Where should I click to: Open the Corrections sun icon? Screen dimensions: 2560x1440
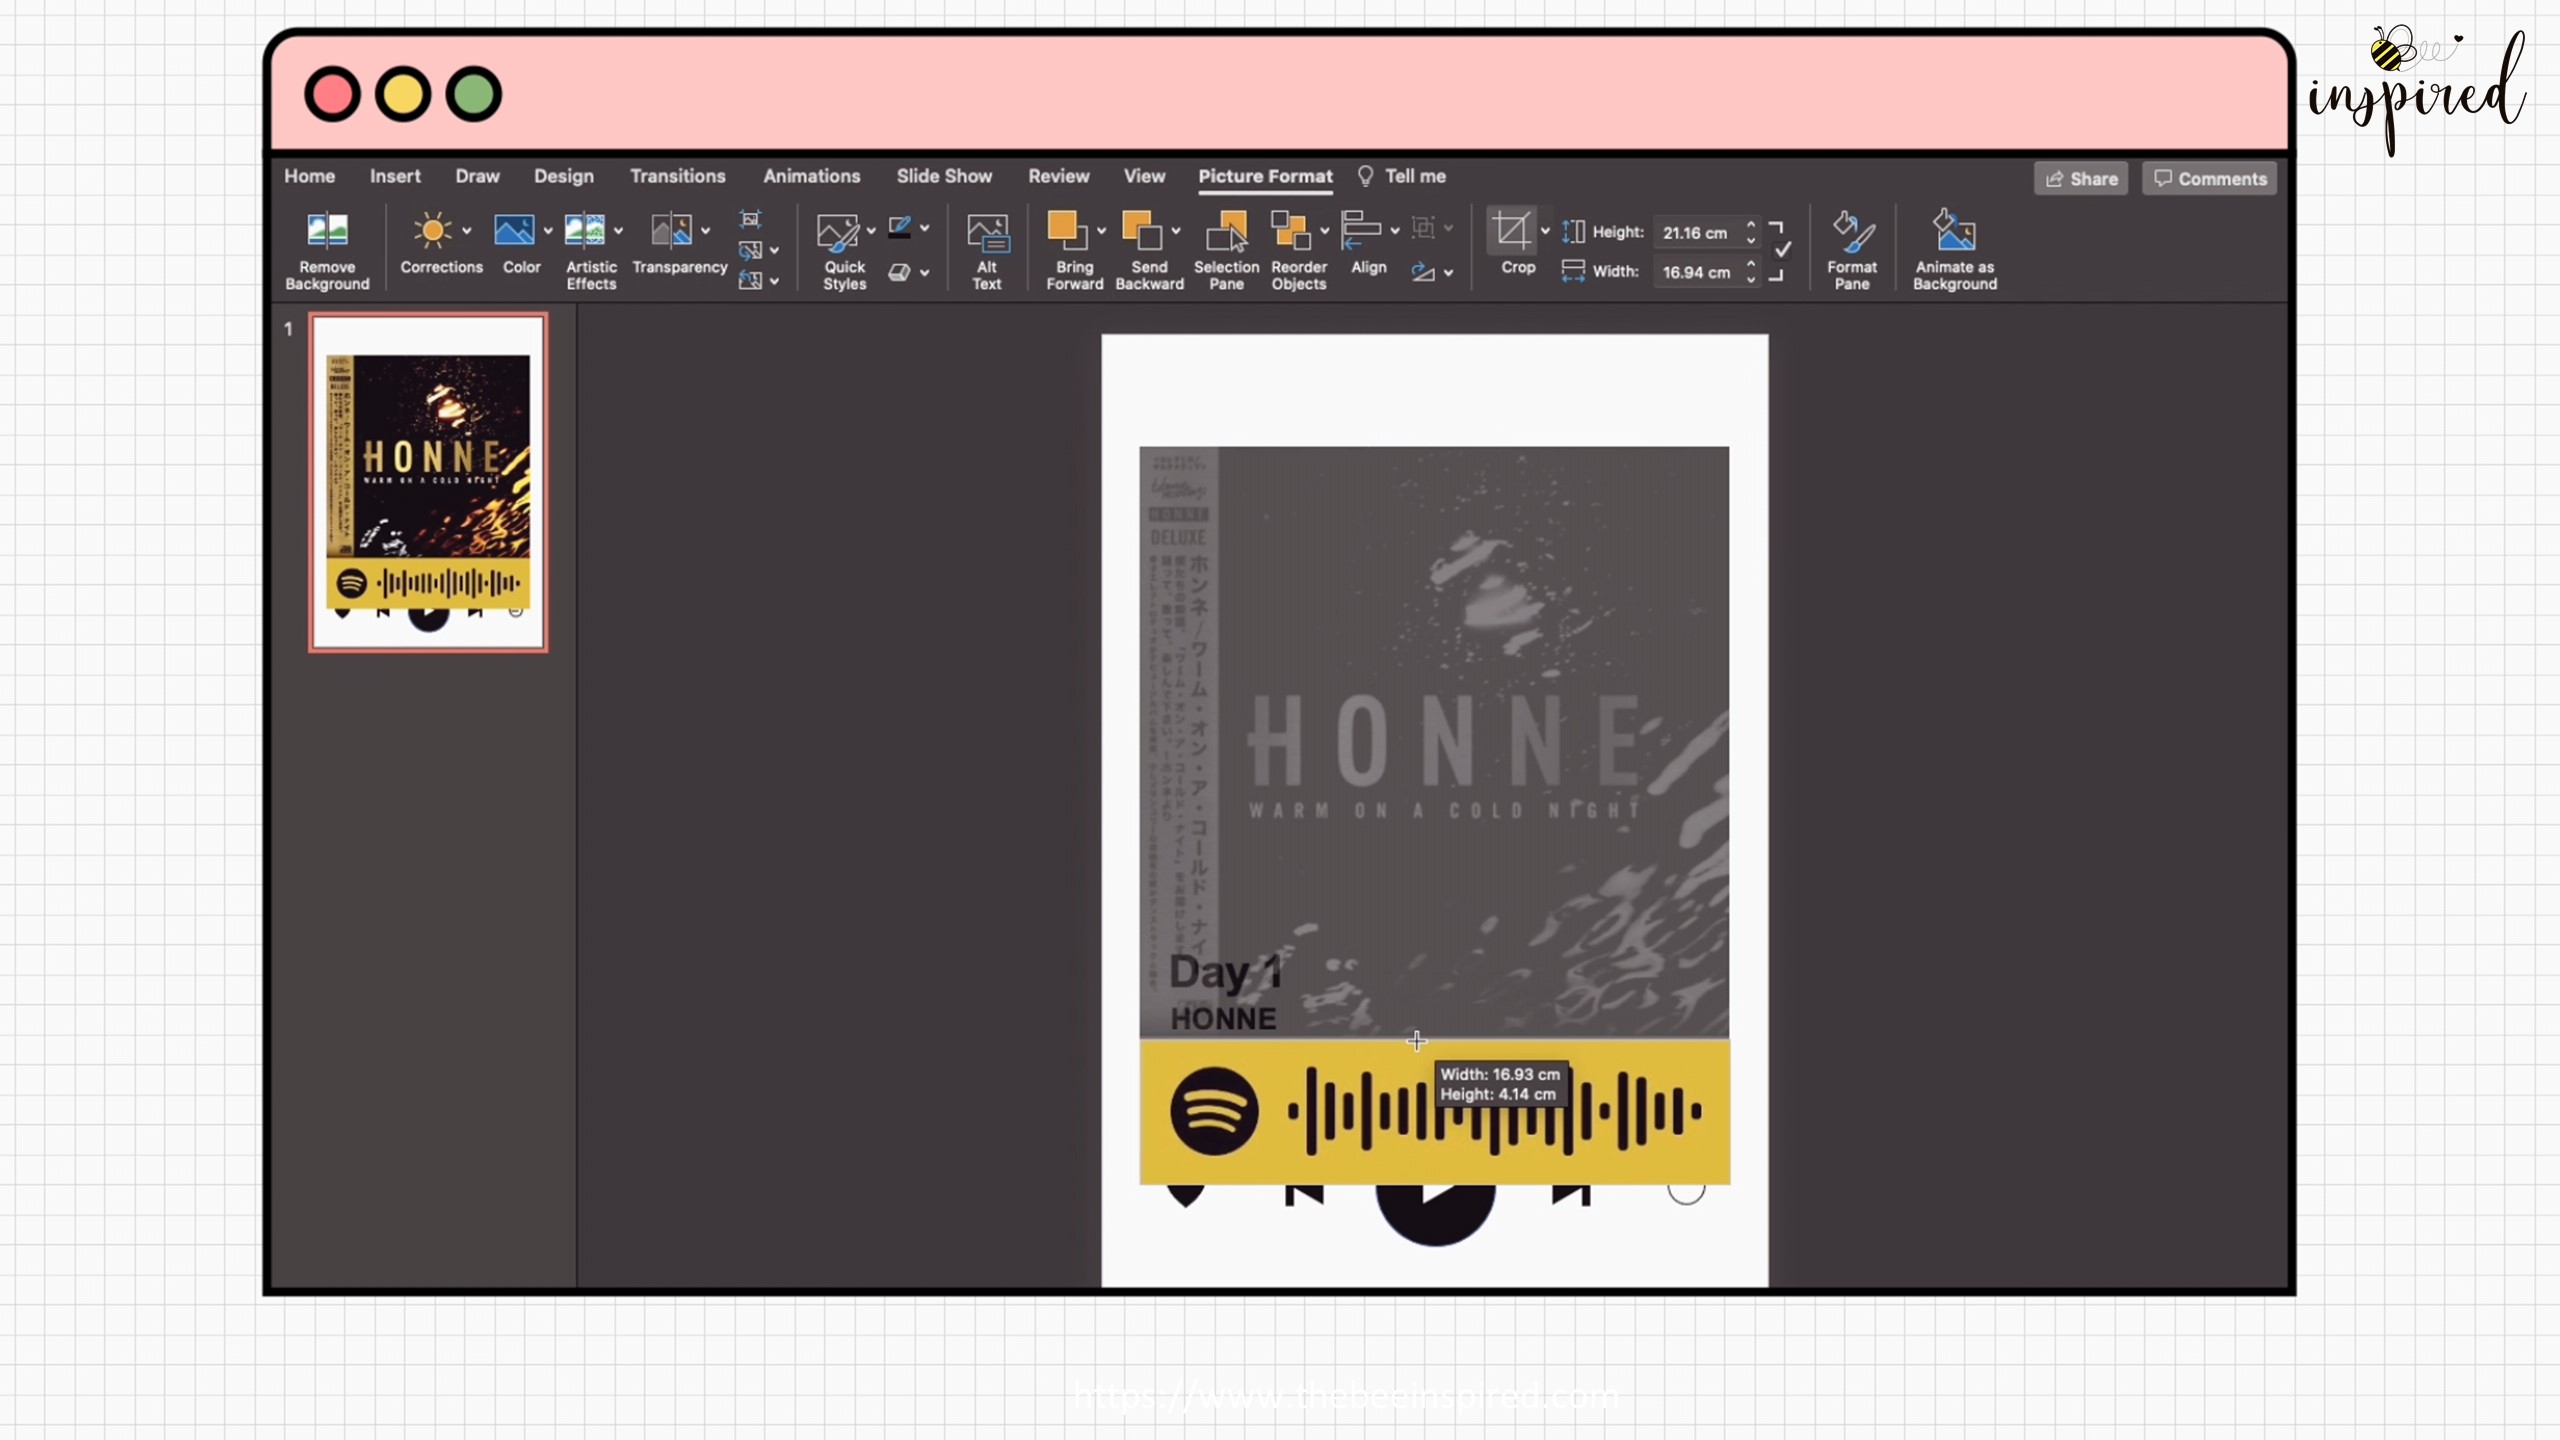pyautogui.click(x=433, y=231)
